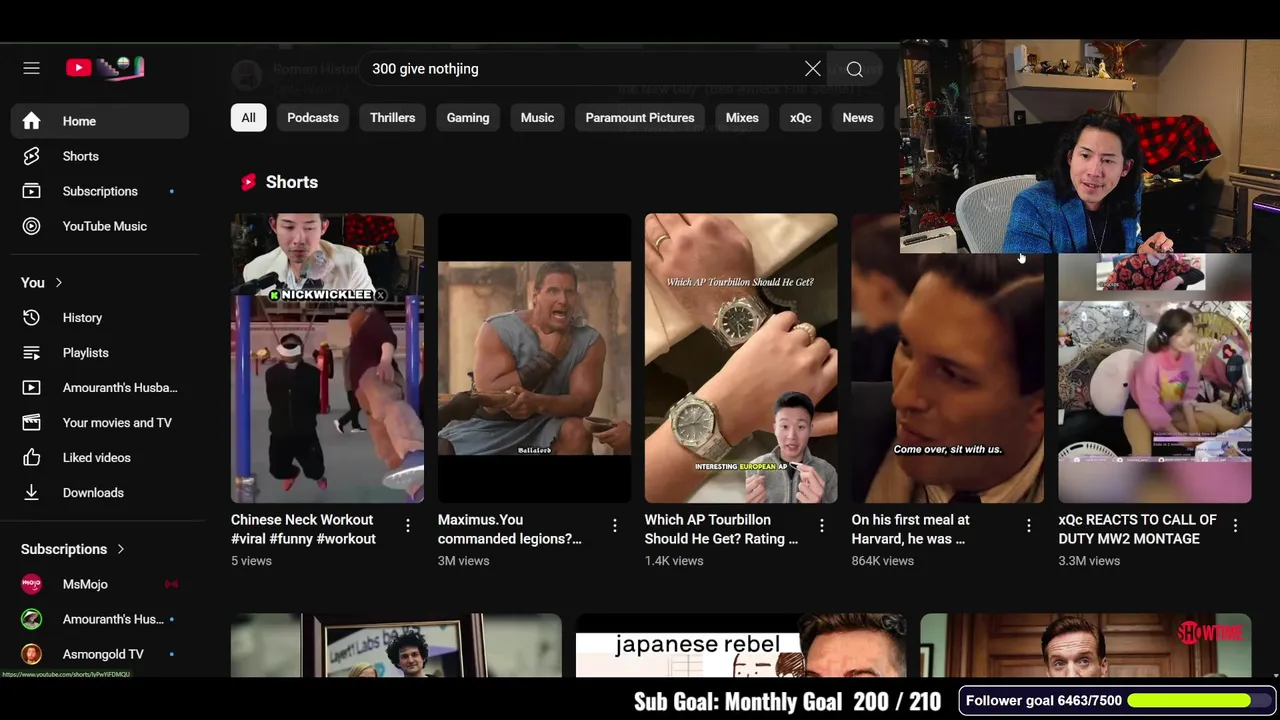Click Amouranth's Husba... channel icon under You
The width and height of the screenshot is (1280, 720).
click(32, 388)
